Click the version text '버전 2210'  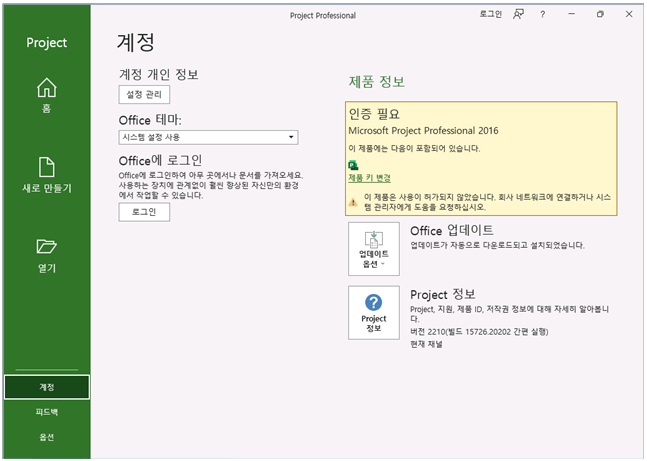point(428,332)
